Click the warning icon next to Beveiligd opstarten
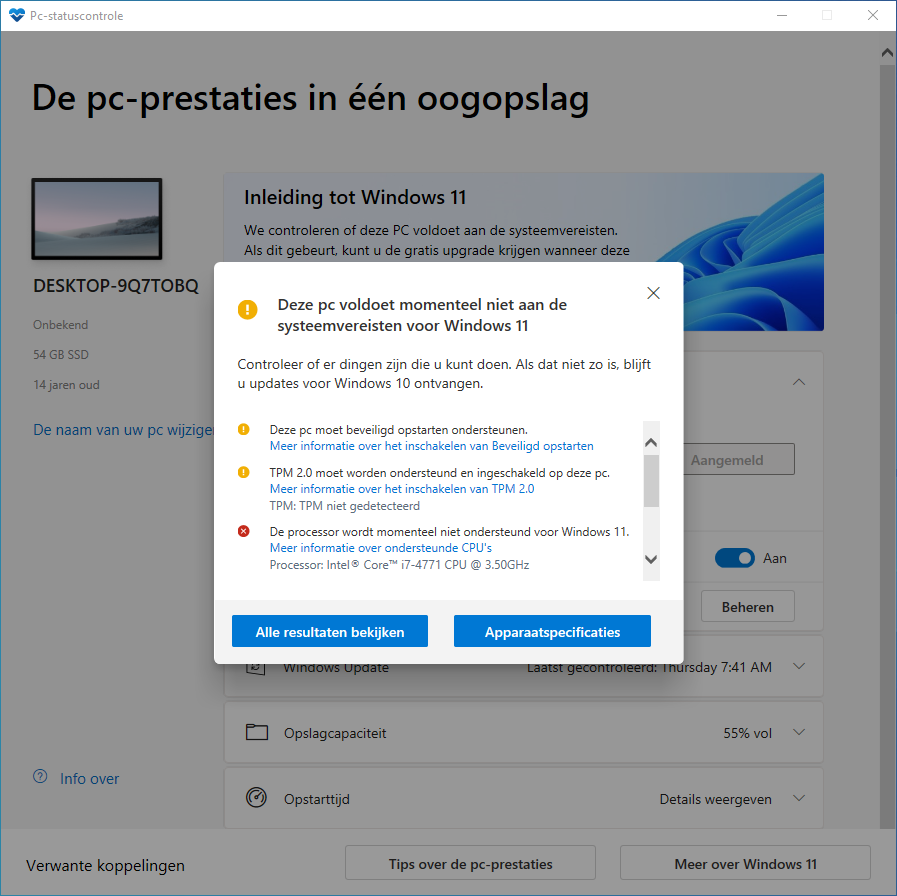897x896 pixels. pyautogui.click(x=244, y=429)
